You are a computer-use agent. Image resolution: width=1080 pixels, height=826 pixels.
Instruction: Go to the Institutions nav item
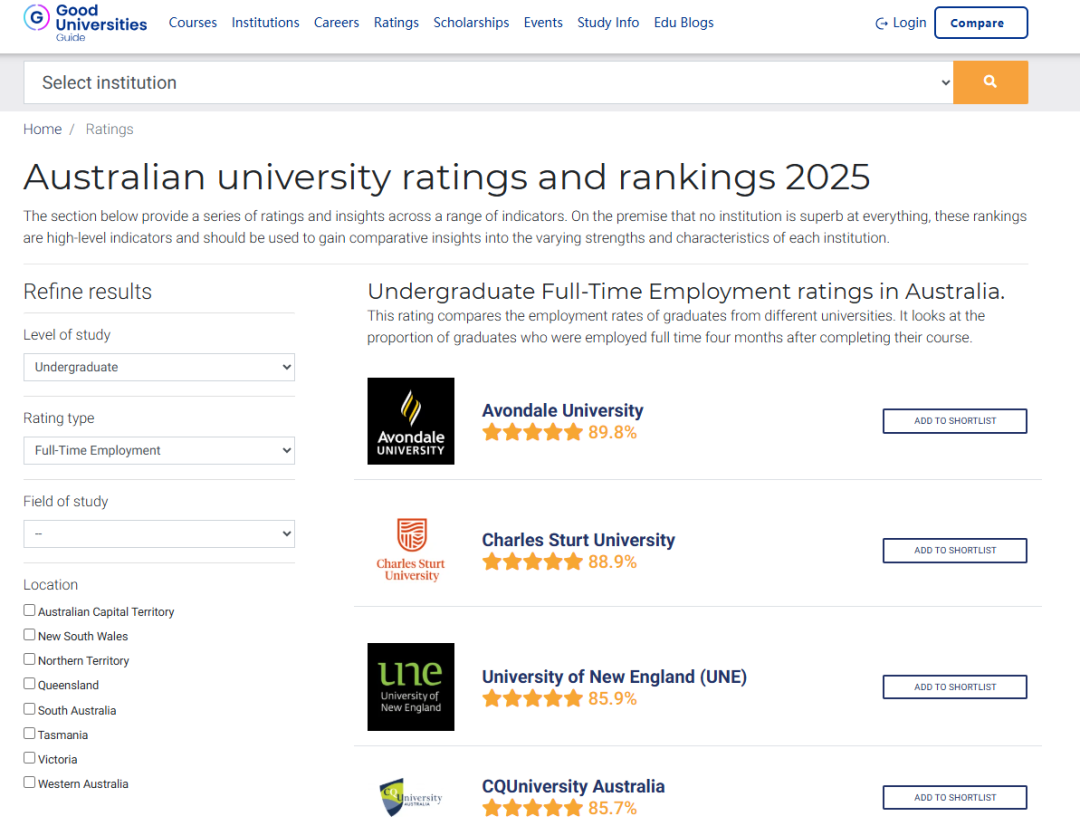coord(265,23)
